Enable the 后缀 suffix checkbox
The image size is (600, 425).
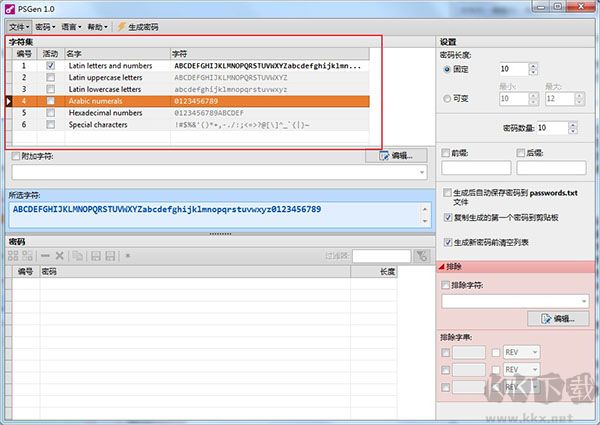[520, 153]
